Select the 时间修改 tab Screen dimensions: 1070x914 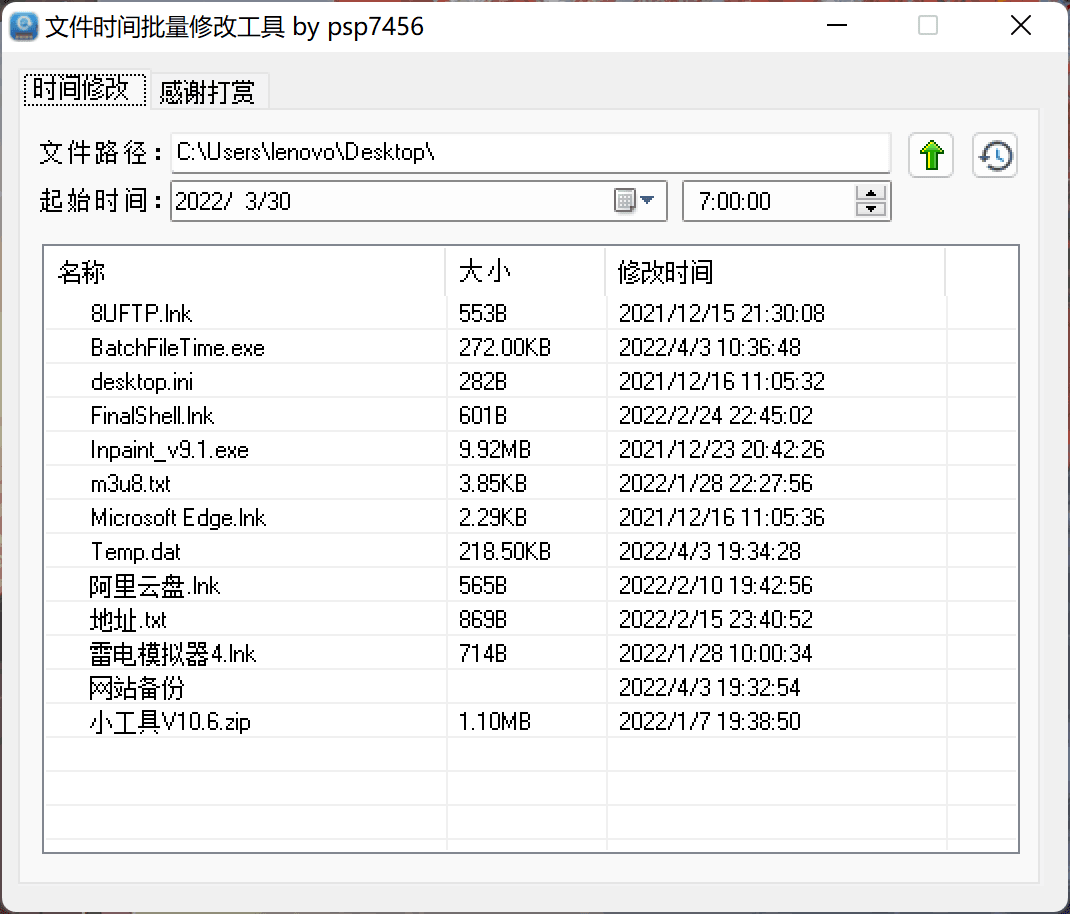(x=82, y=90)
